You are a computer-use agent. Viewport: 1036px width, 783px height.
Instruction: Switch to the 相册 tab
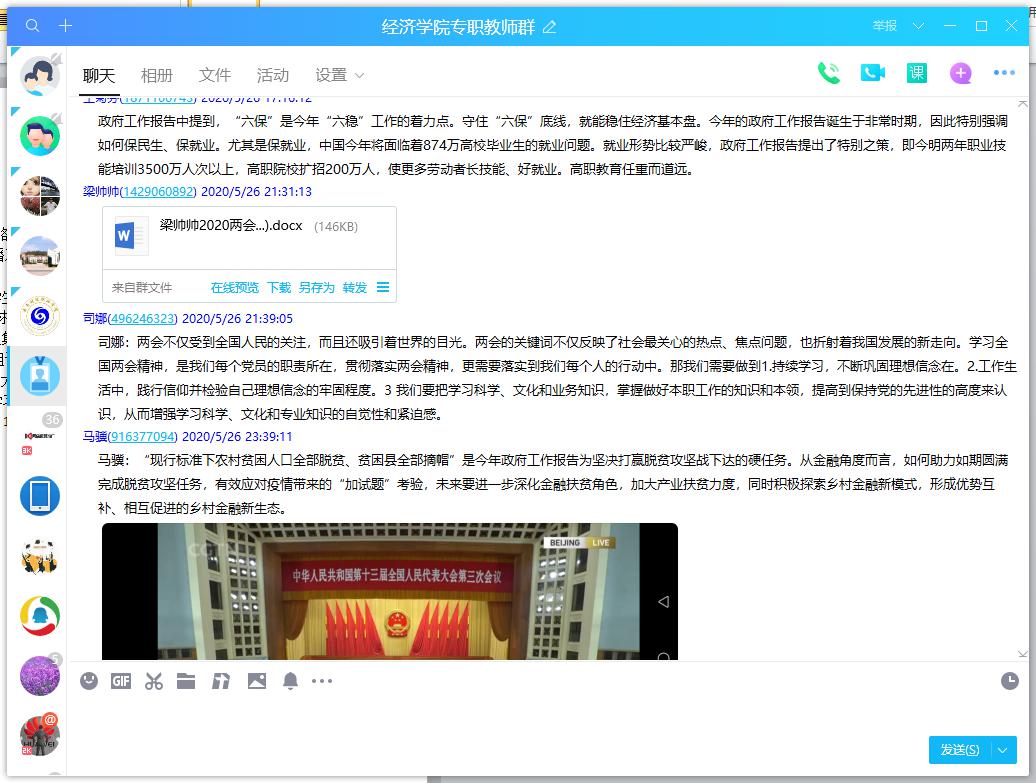[x=156, y=75]
